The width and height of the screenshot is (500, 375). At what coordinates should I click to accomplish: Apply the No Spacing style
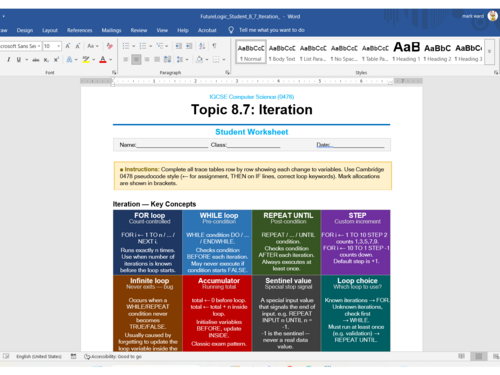click(344, 52)
